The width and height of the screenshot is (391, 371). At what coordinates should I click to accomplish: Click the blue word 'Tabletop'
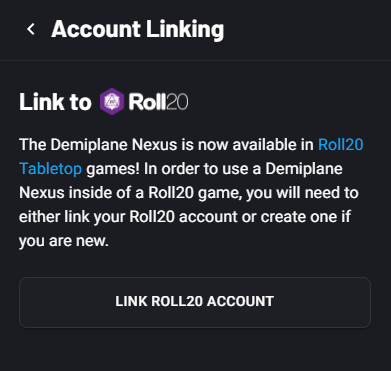point(50,169)
